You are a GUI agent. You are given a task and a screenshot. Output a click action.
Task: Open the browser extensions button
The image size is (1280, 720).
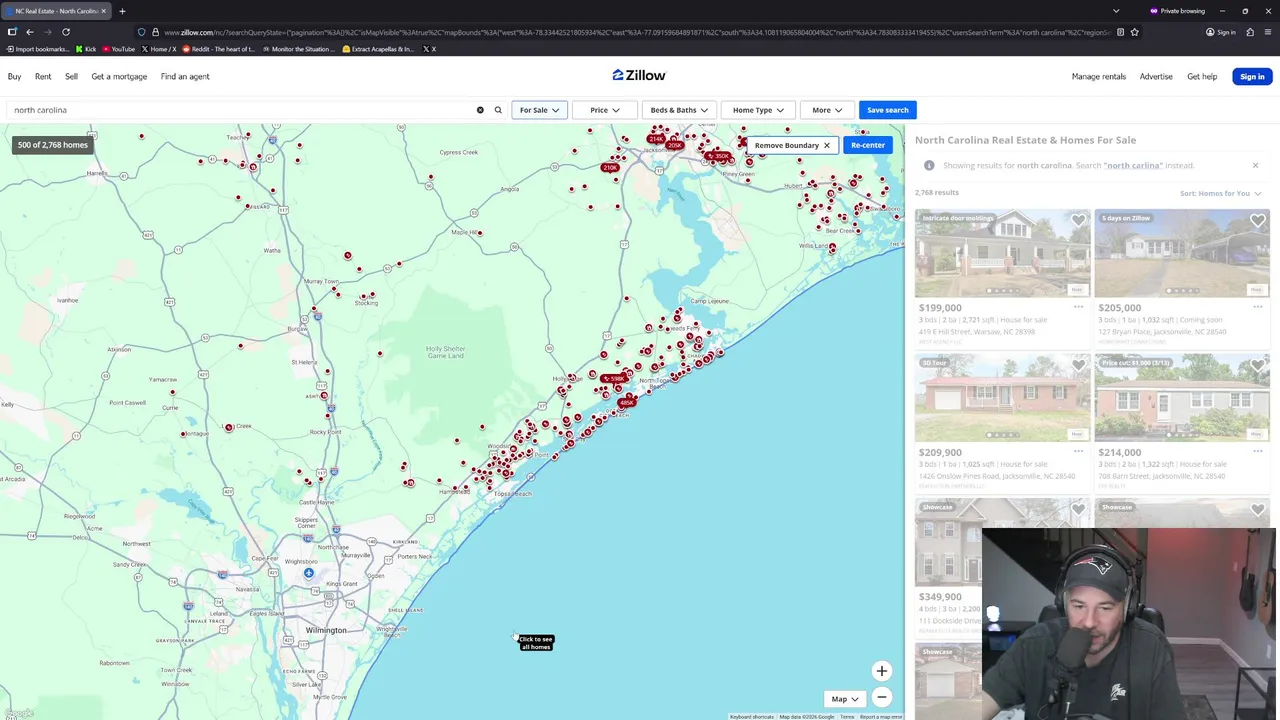(1250, 32)
